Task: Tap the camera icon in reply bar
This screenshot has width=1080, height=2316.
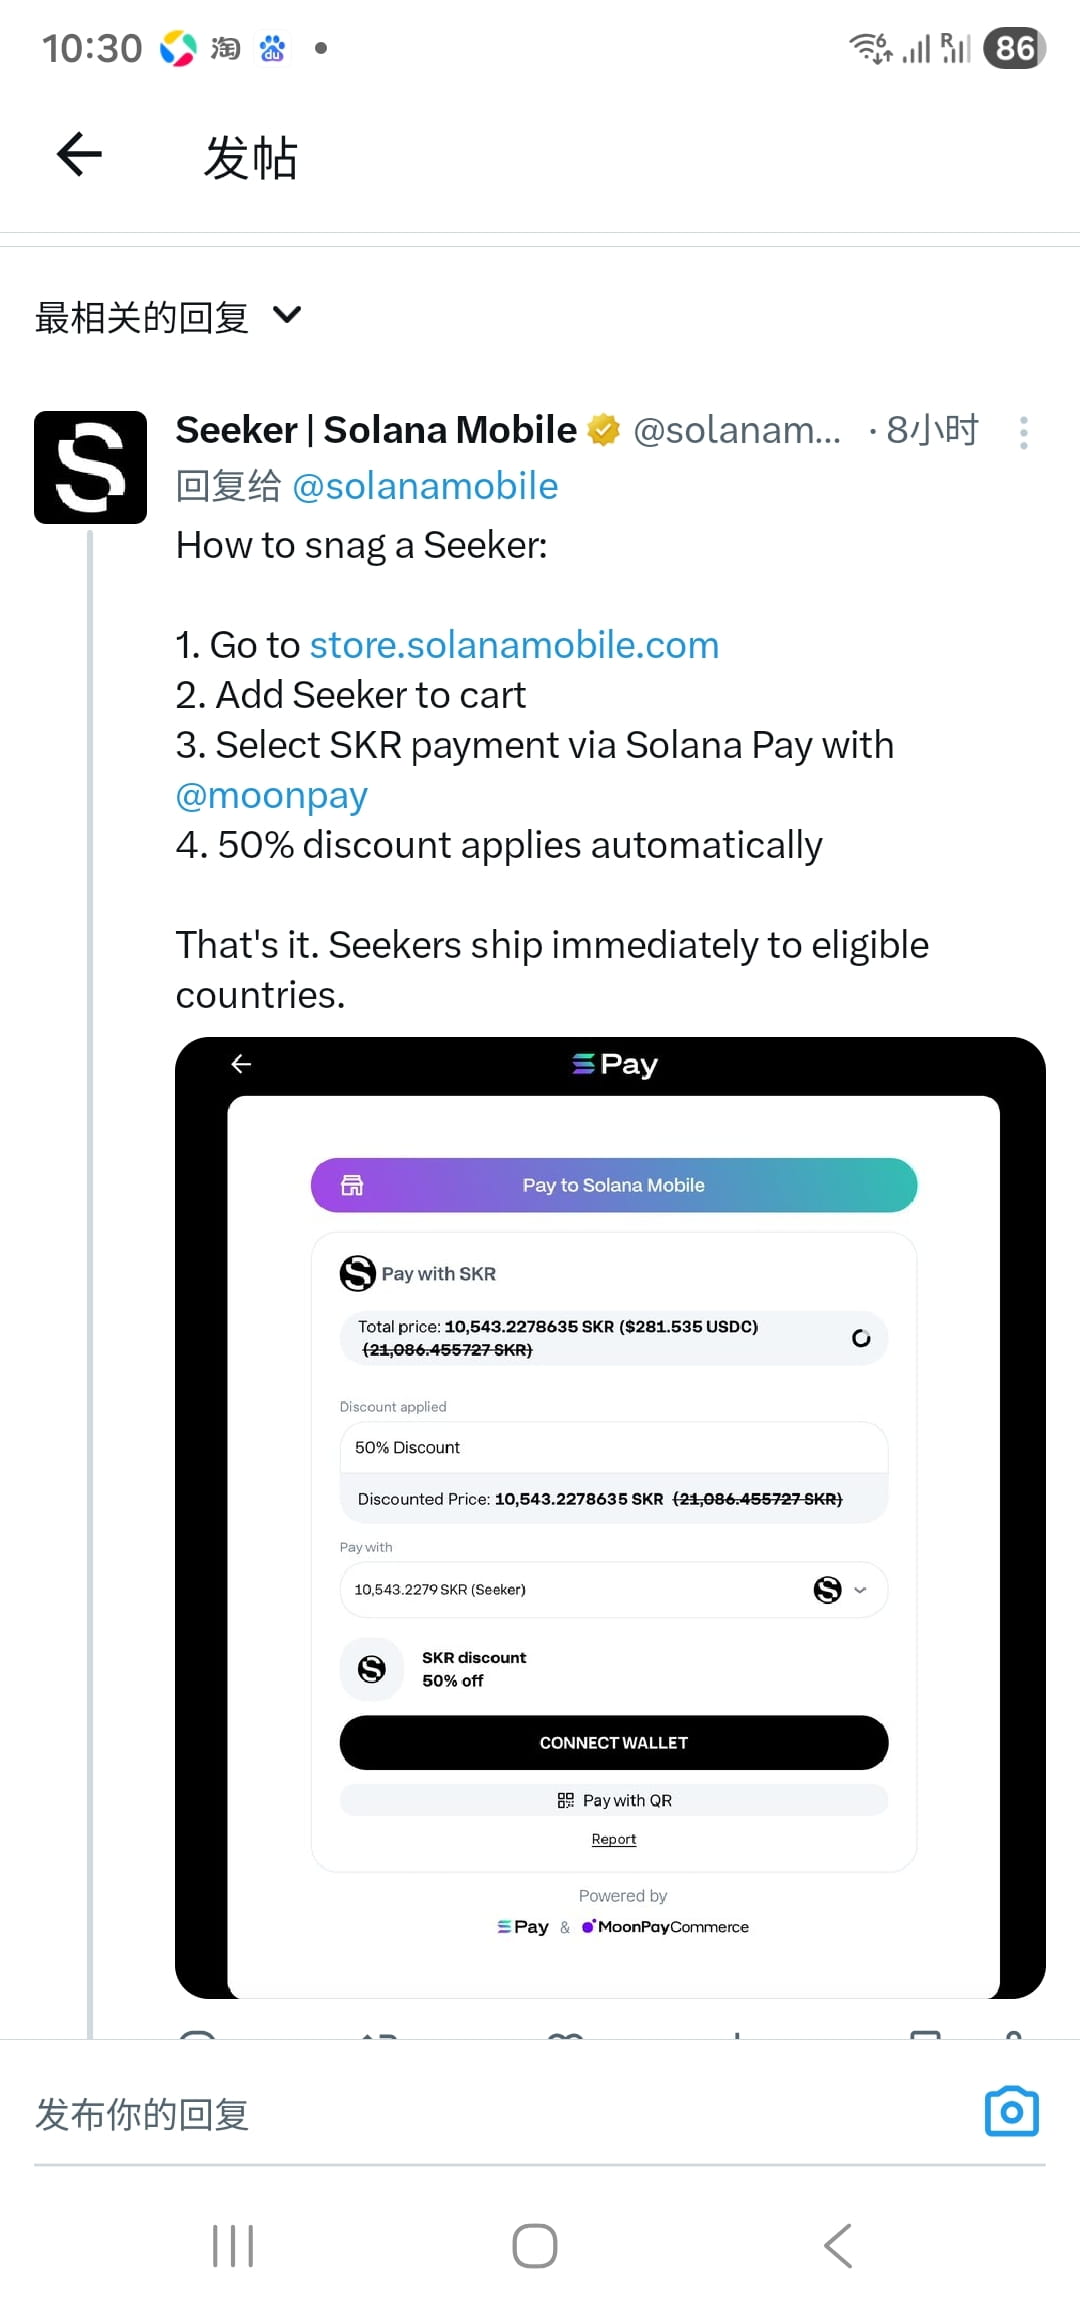Action: point(1011,2112)
